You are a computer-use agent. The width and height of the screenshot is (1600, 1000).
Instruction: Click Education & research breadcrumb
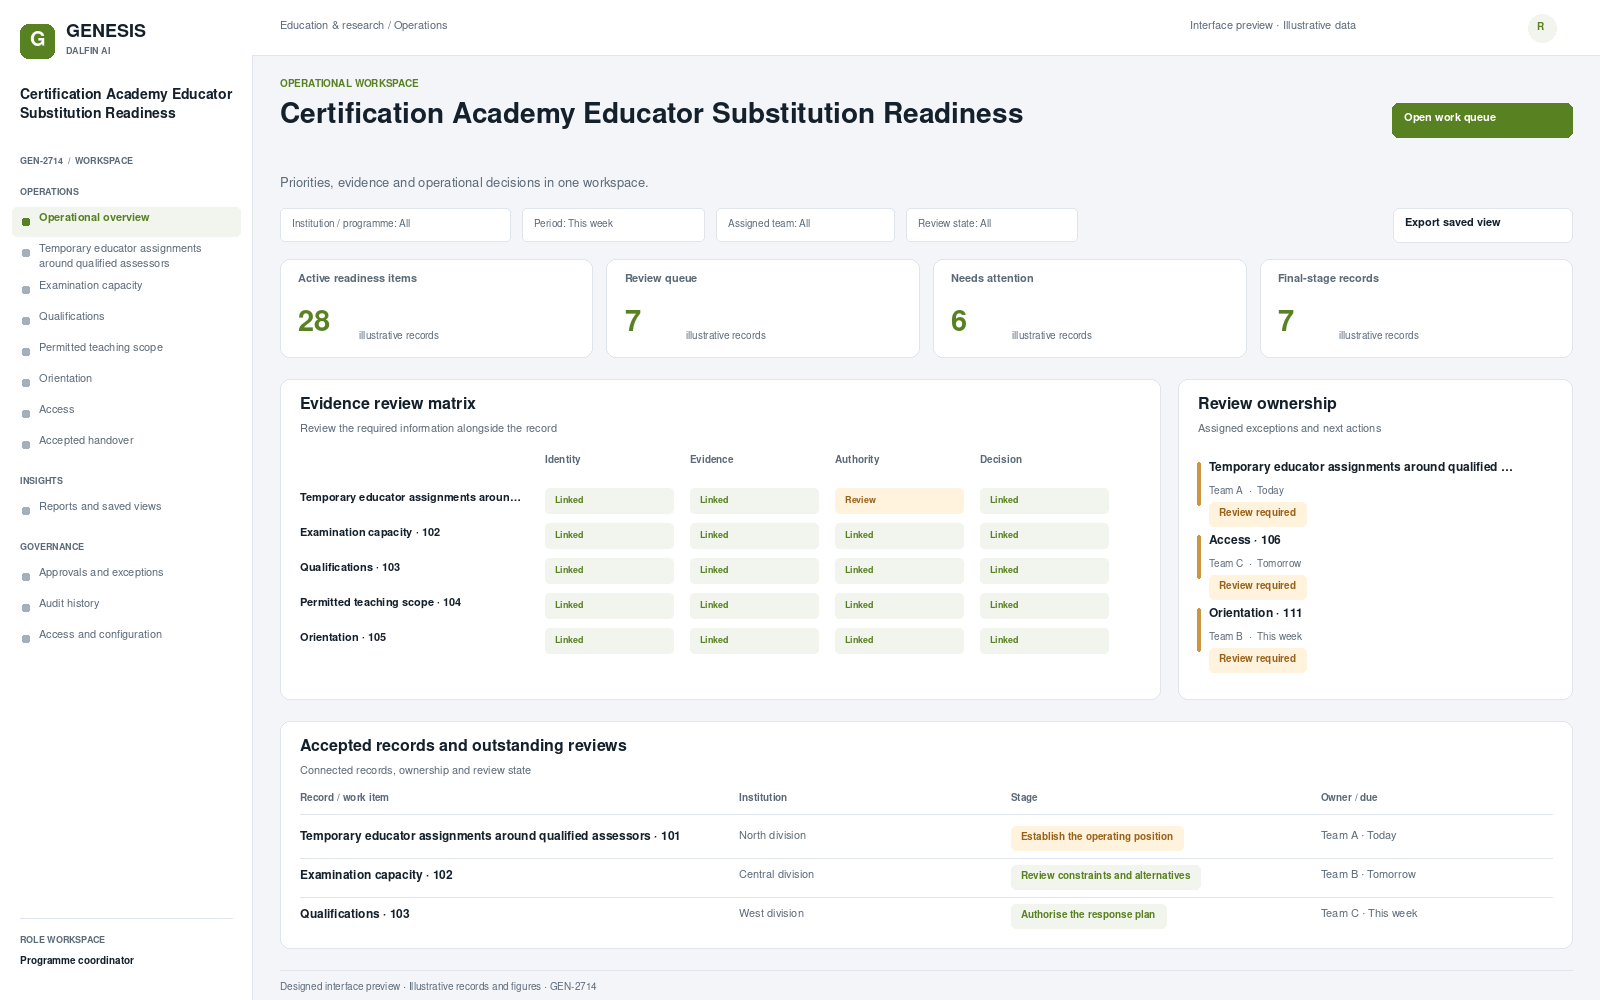[x=332, y=26]
